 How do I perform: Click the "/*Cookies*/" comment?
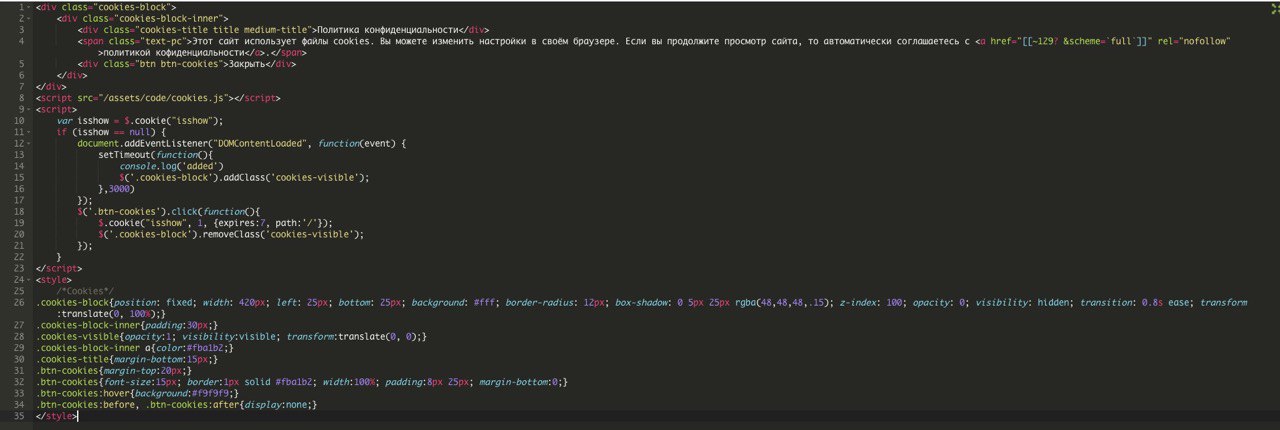[x=86, y=291]
